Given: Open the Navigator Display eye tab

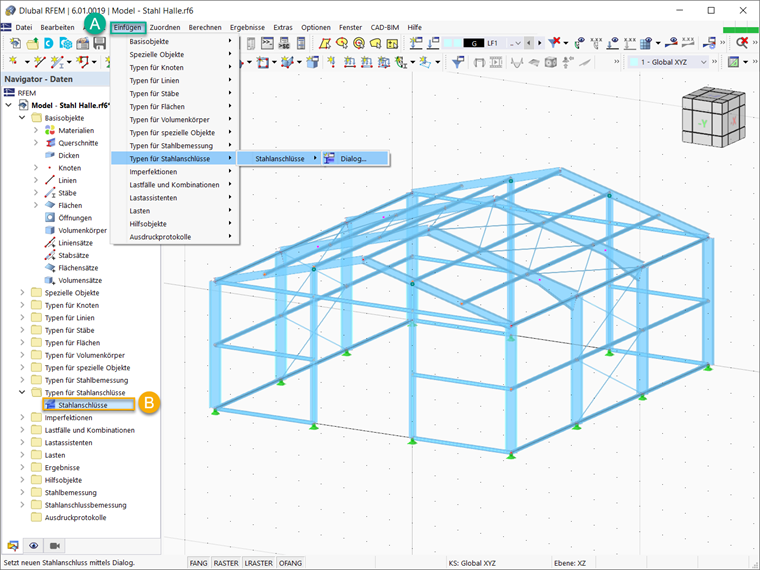Looking at the screenshot, I should 33,546.
